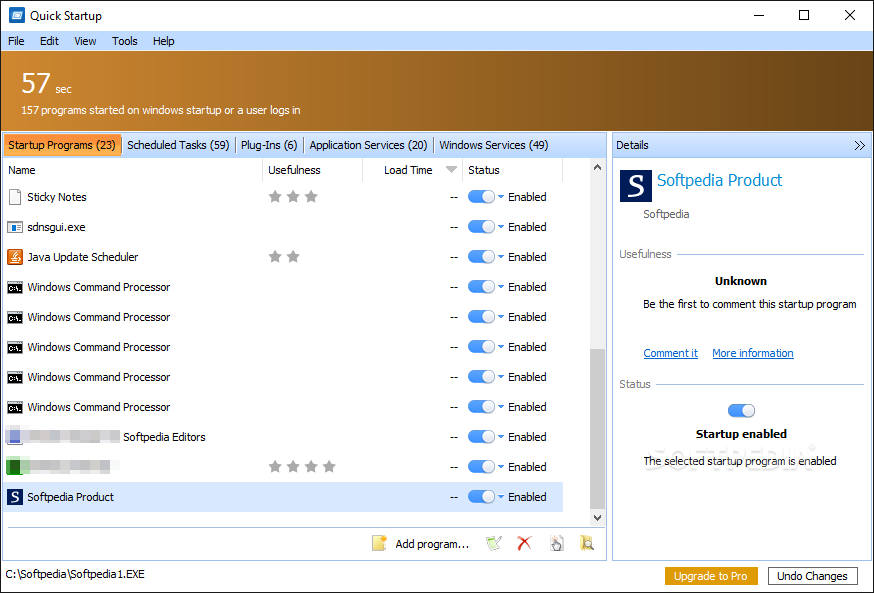The image size is (874, 593).
Task: Click the four-star usefulness rating
Action: click(302, 466)
